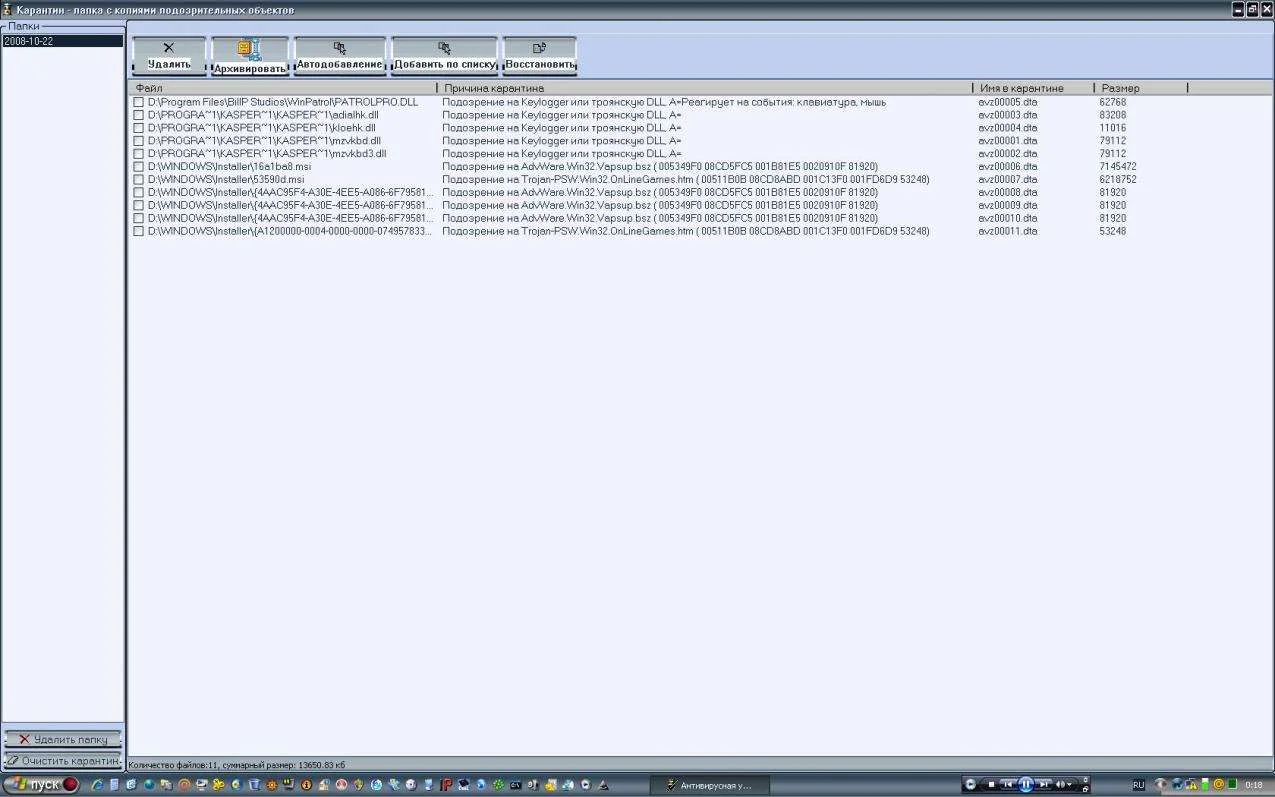Click size value 11016

pyautogui.click(x=1112, y=128)
